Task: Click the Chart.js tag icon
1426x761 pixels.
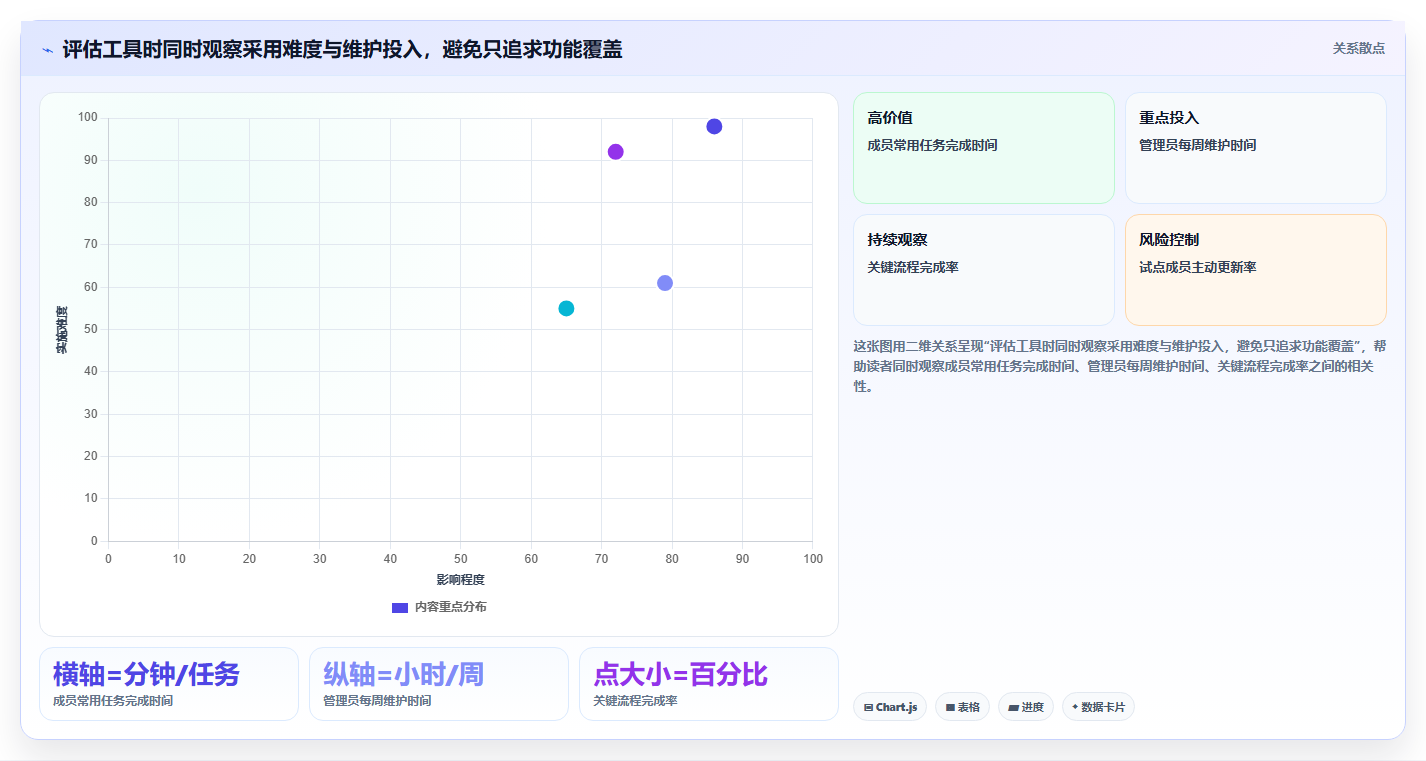Action: pyautogui.click(x=868, y=707)
